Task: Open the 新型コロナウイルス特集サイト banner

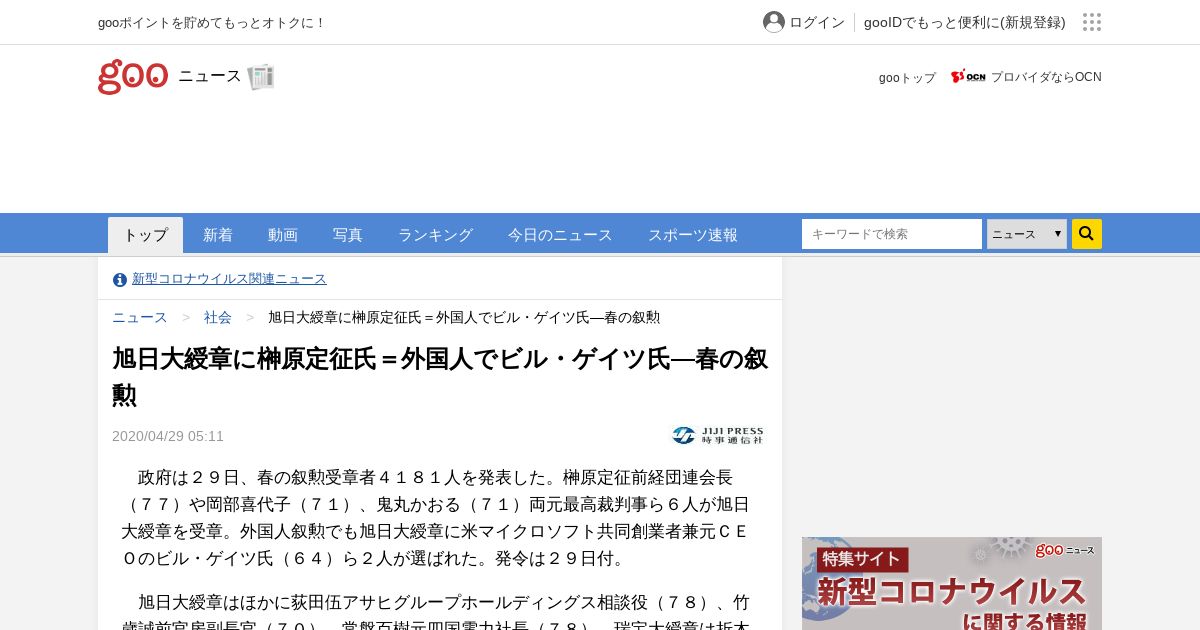Action: click(952, 584)
